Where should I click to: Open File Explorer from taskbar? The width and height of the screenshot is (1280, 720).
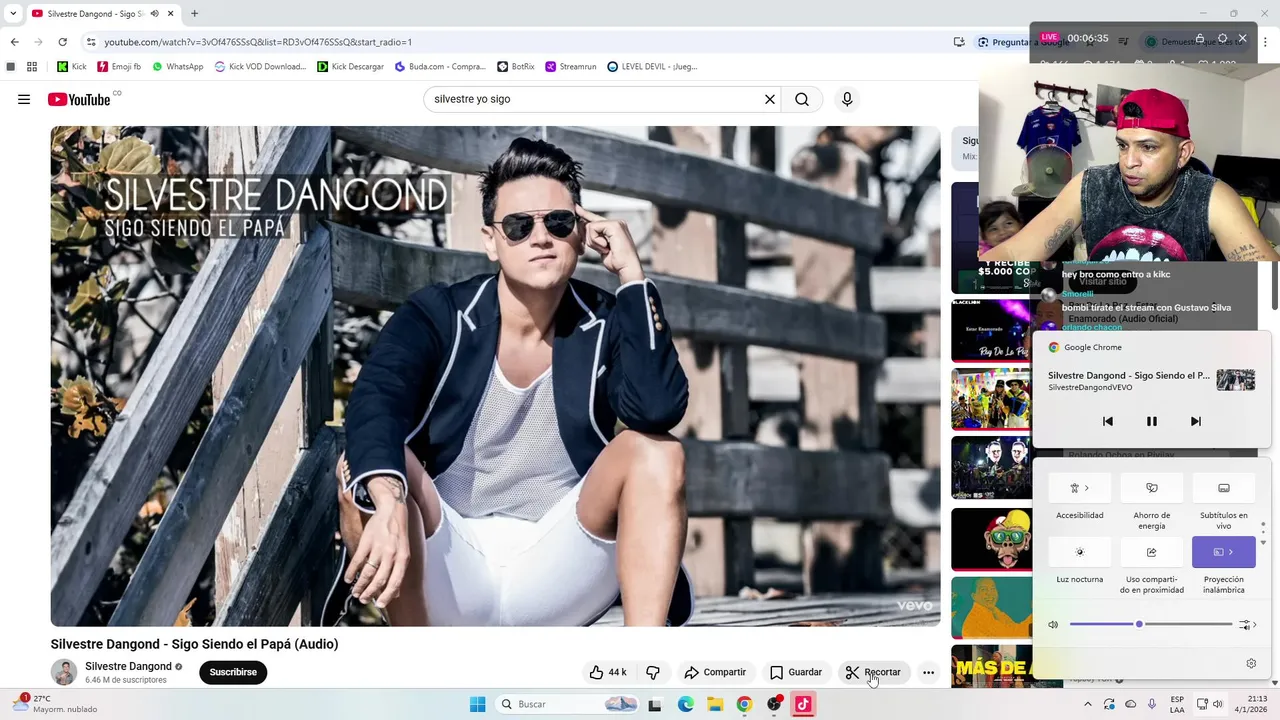(715, 704)
